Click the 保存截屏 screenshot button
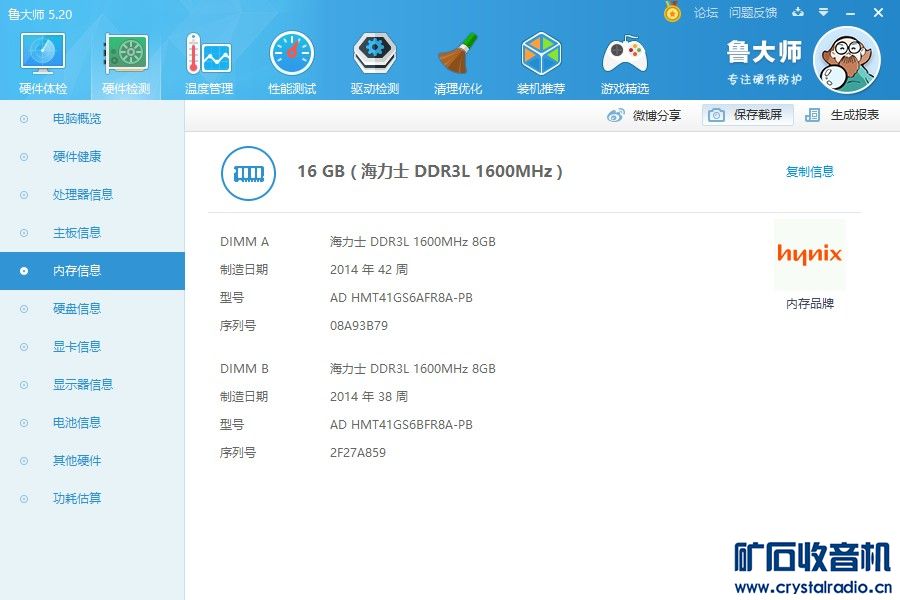Viewport: 900px width, 600px height. click(747, 115)
